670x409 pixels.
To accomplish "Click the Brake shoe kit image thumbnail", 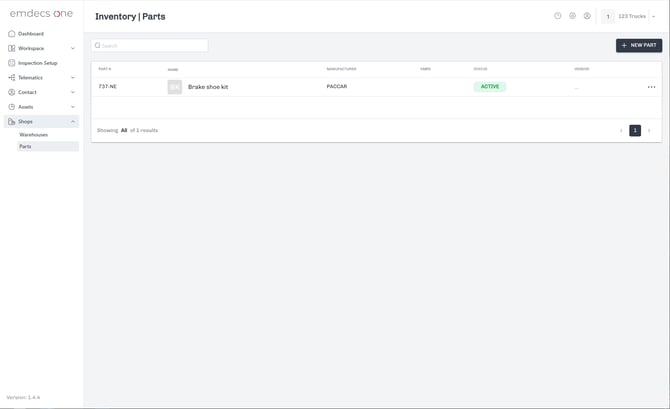I will (x=174, y=87).
